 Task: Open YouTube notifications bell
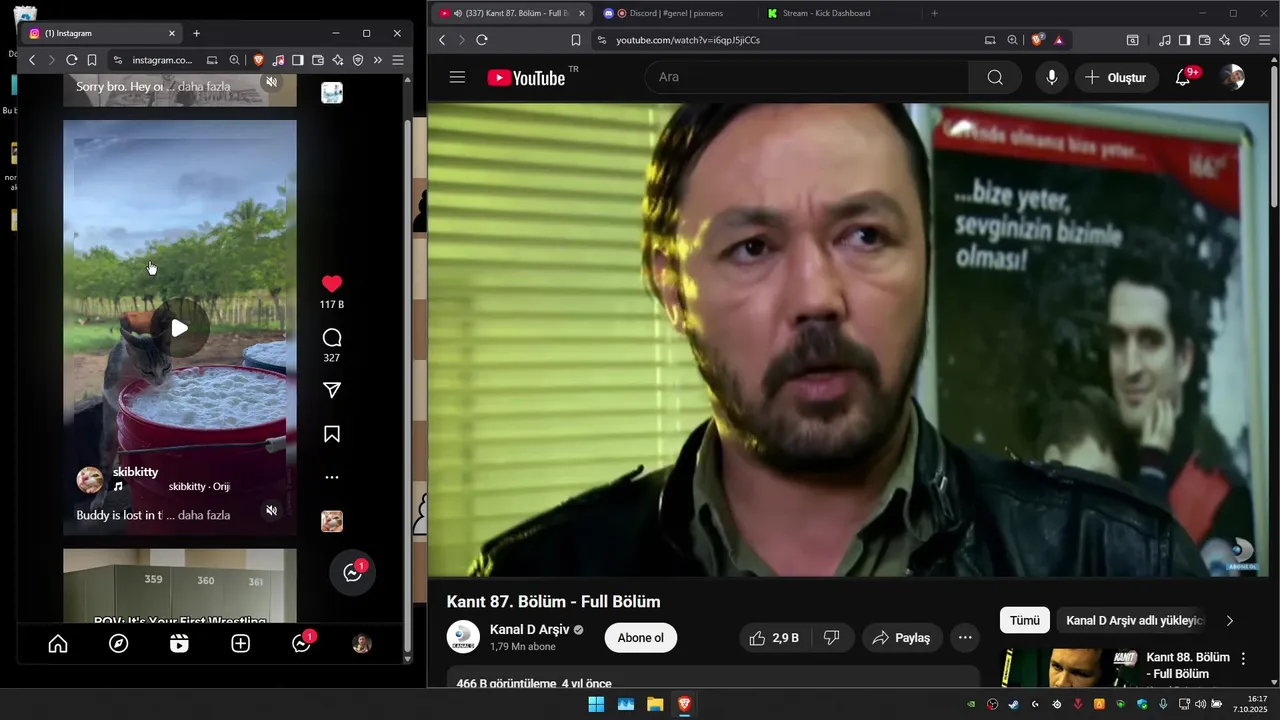[1182, 77]
